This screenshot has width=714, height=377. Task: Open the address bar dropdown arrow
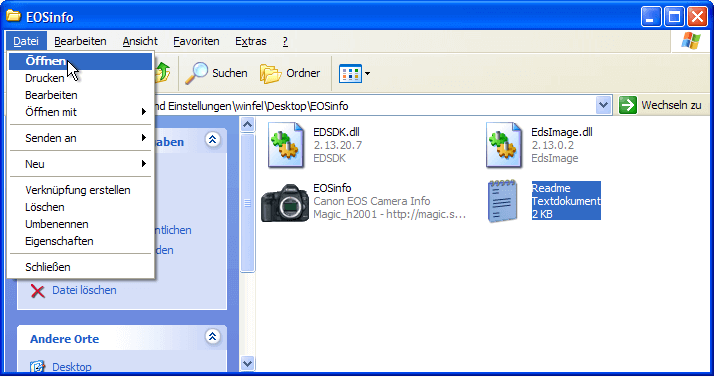click(x=603, y=106)
